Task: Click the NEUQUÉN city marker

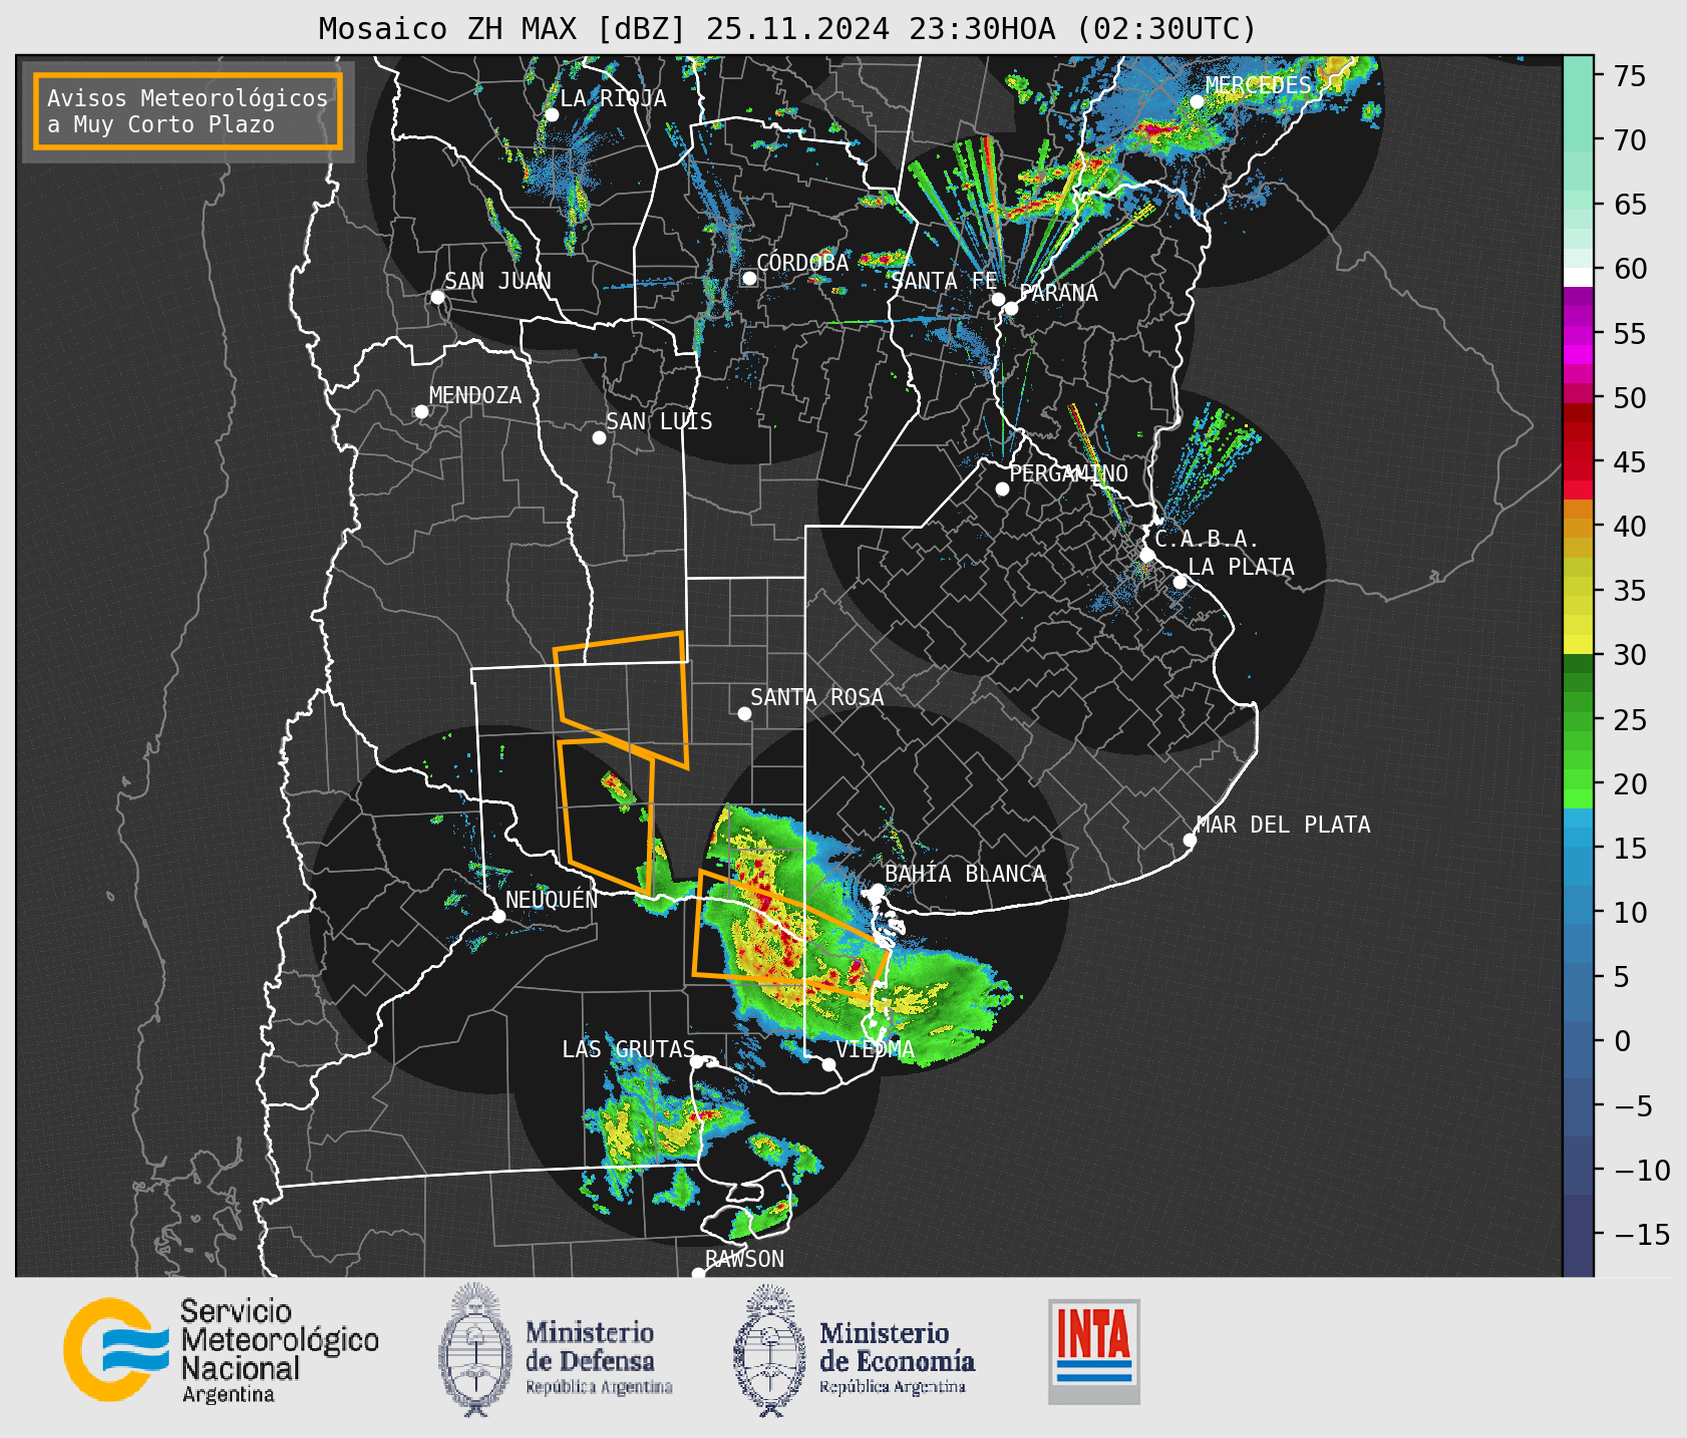Action: click(x=498, y=916)
